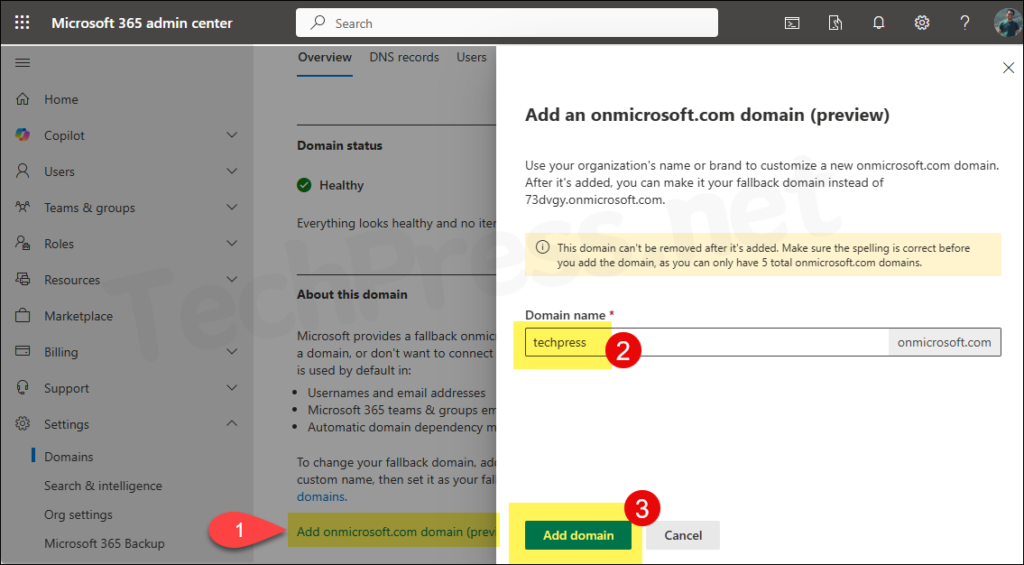1024x565 pixels.
Task: Switch to the Overview tab
Action: [325, 57]
